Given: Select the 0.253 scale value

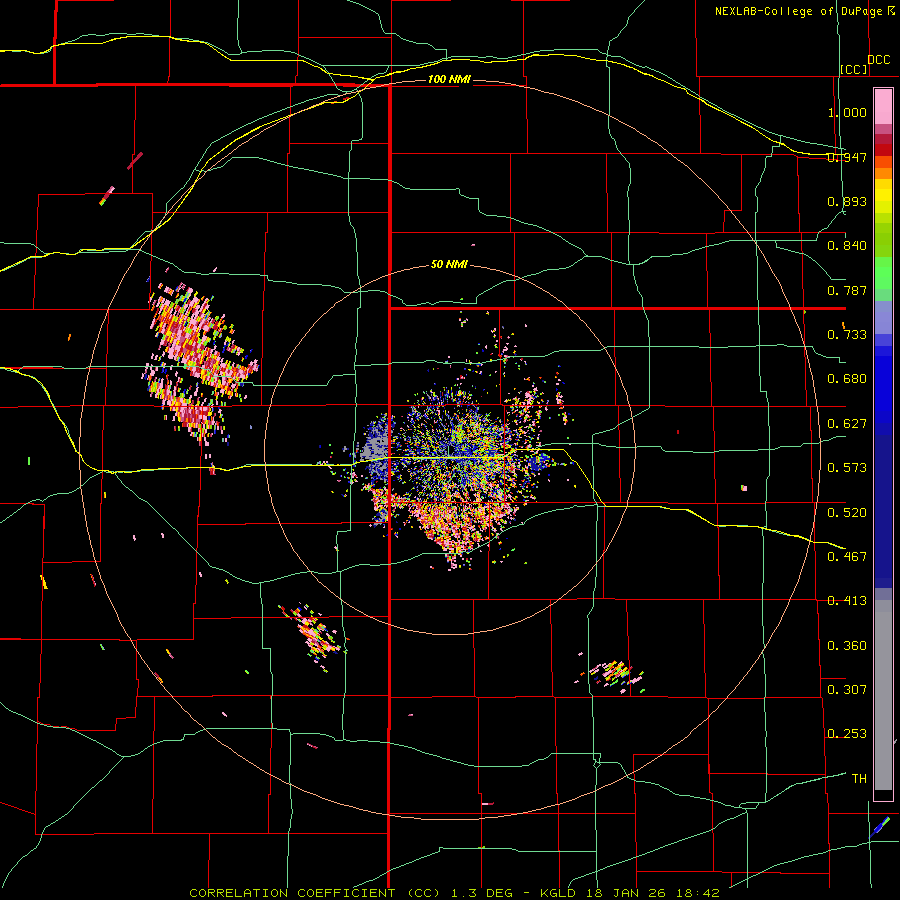Looking at the screenshot, I should click(847, 734).
